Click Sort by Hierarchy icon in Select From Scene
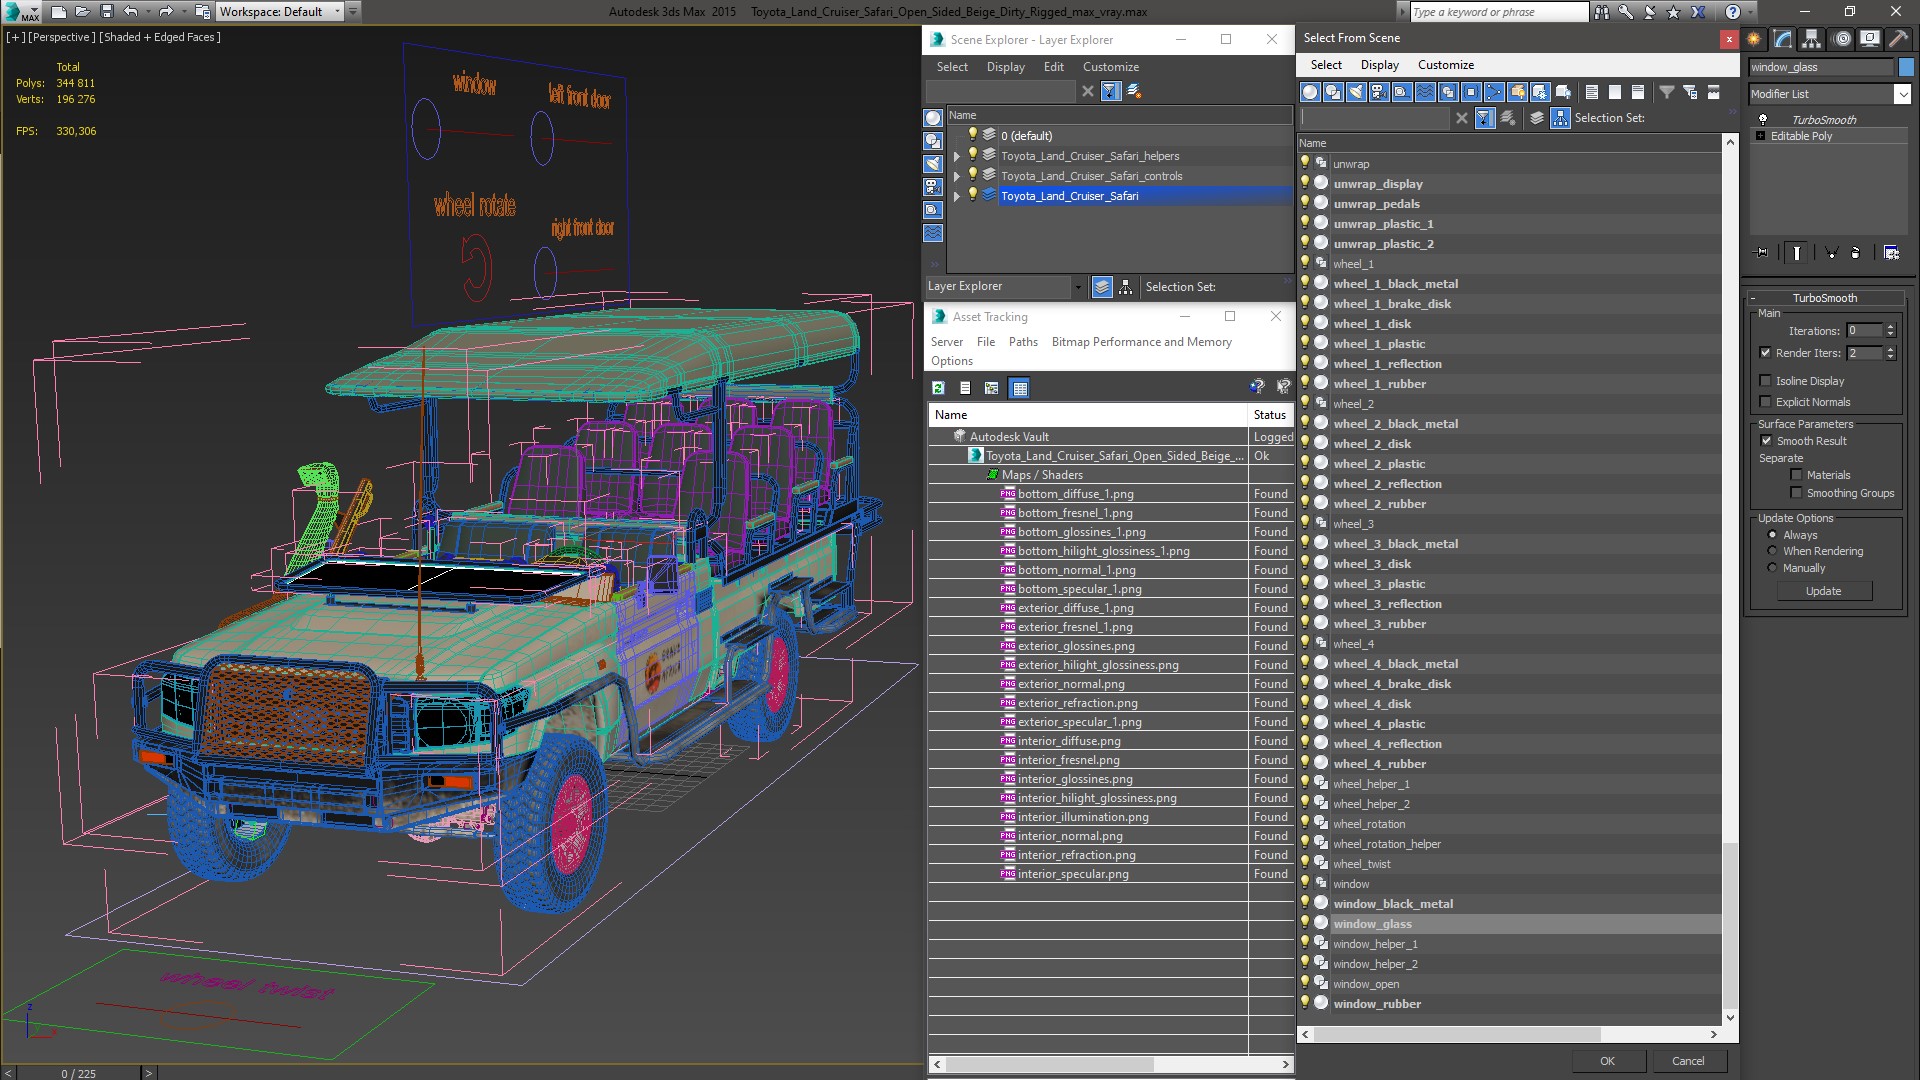1920x1080 pixels. pyautogui.click(x=1560, y=118)
